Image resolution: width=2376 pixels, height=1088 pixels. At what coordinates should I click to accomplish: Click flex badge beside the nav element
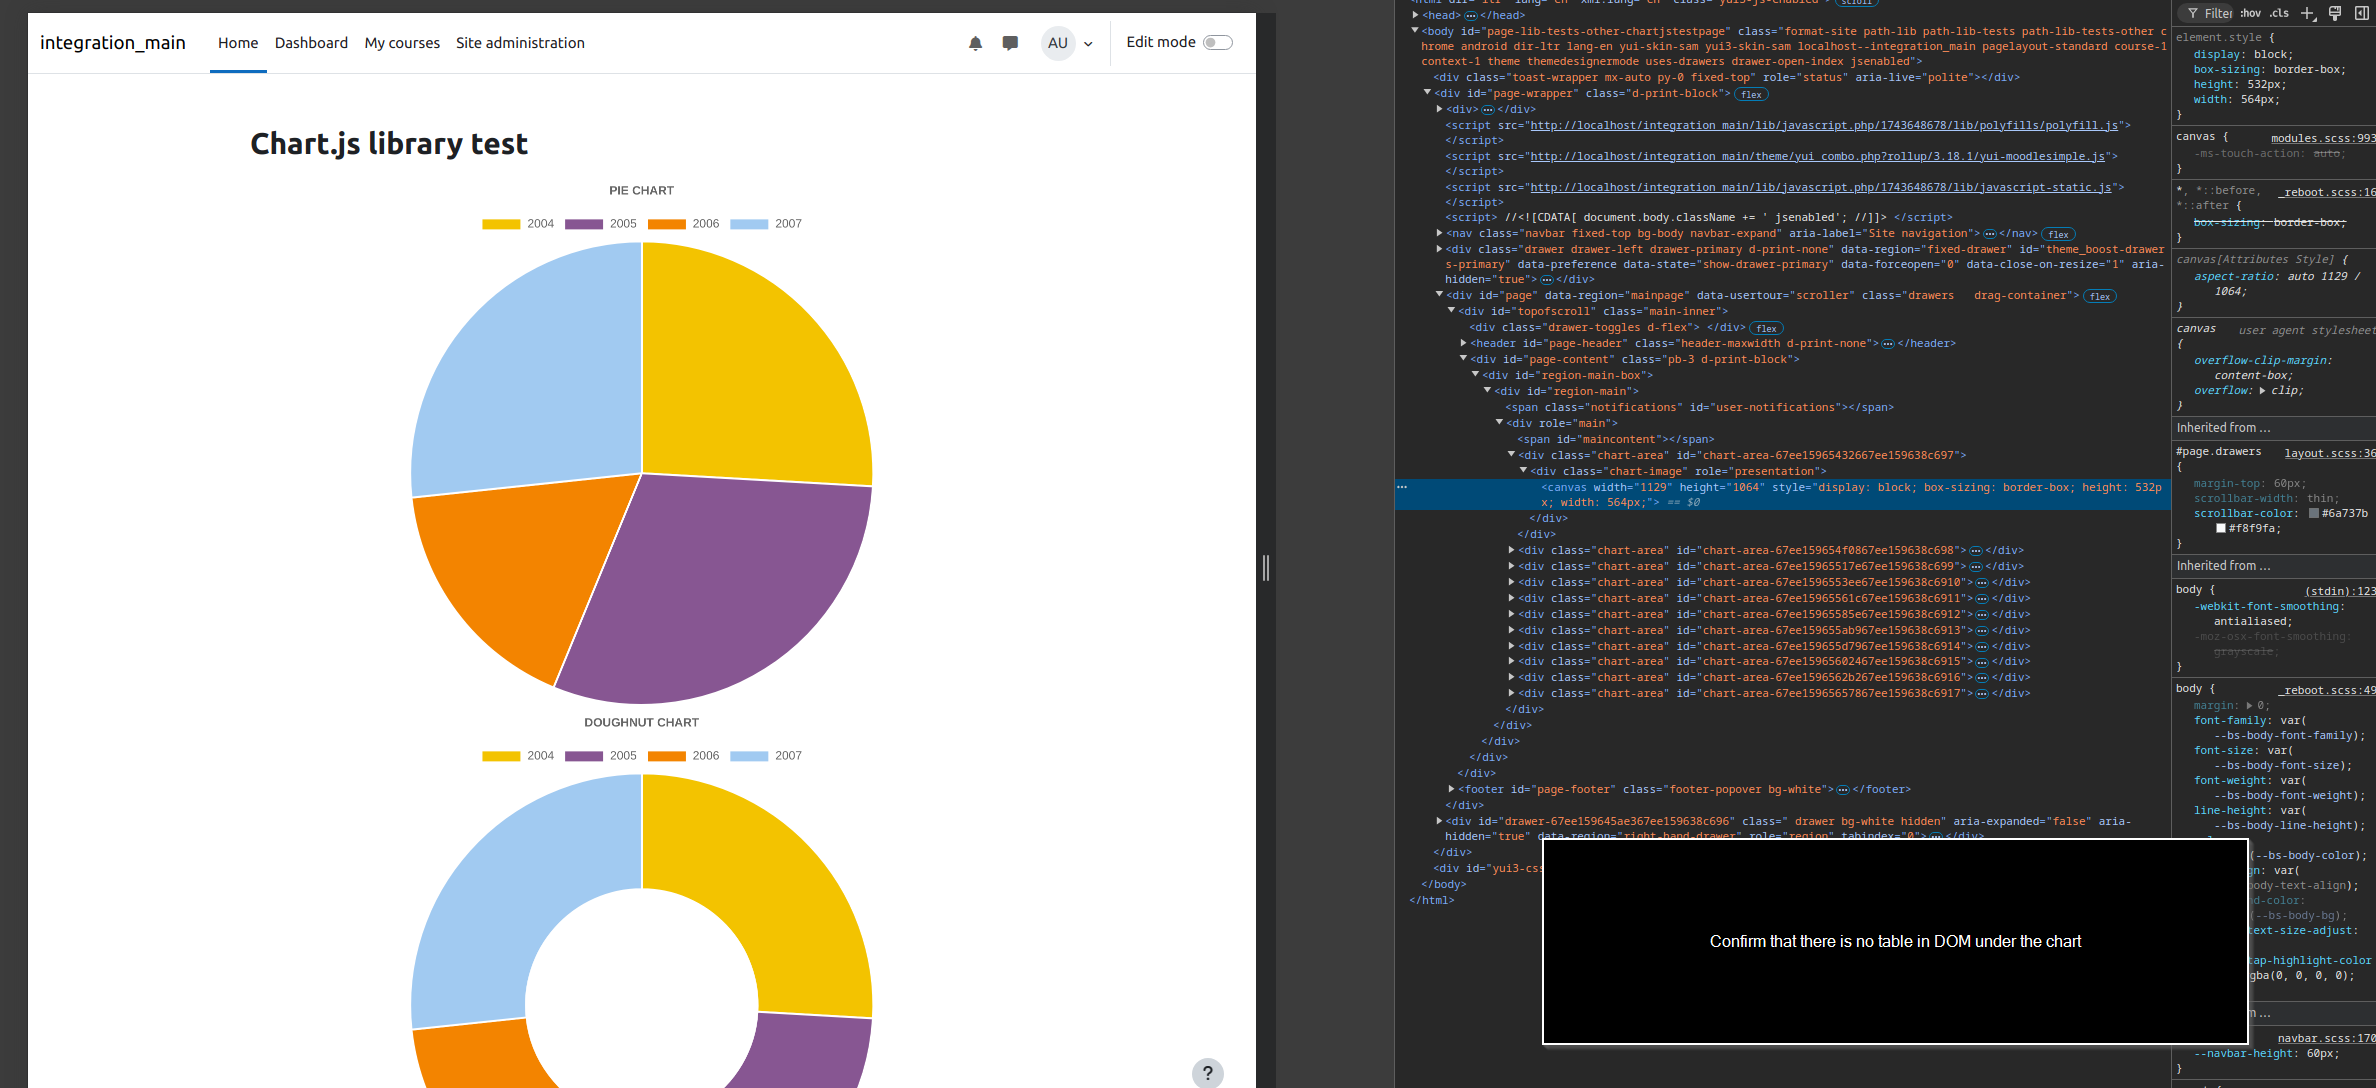pyautogui.click(x=2058, y=234)
